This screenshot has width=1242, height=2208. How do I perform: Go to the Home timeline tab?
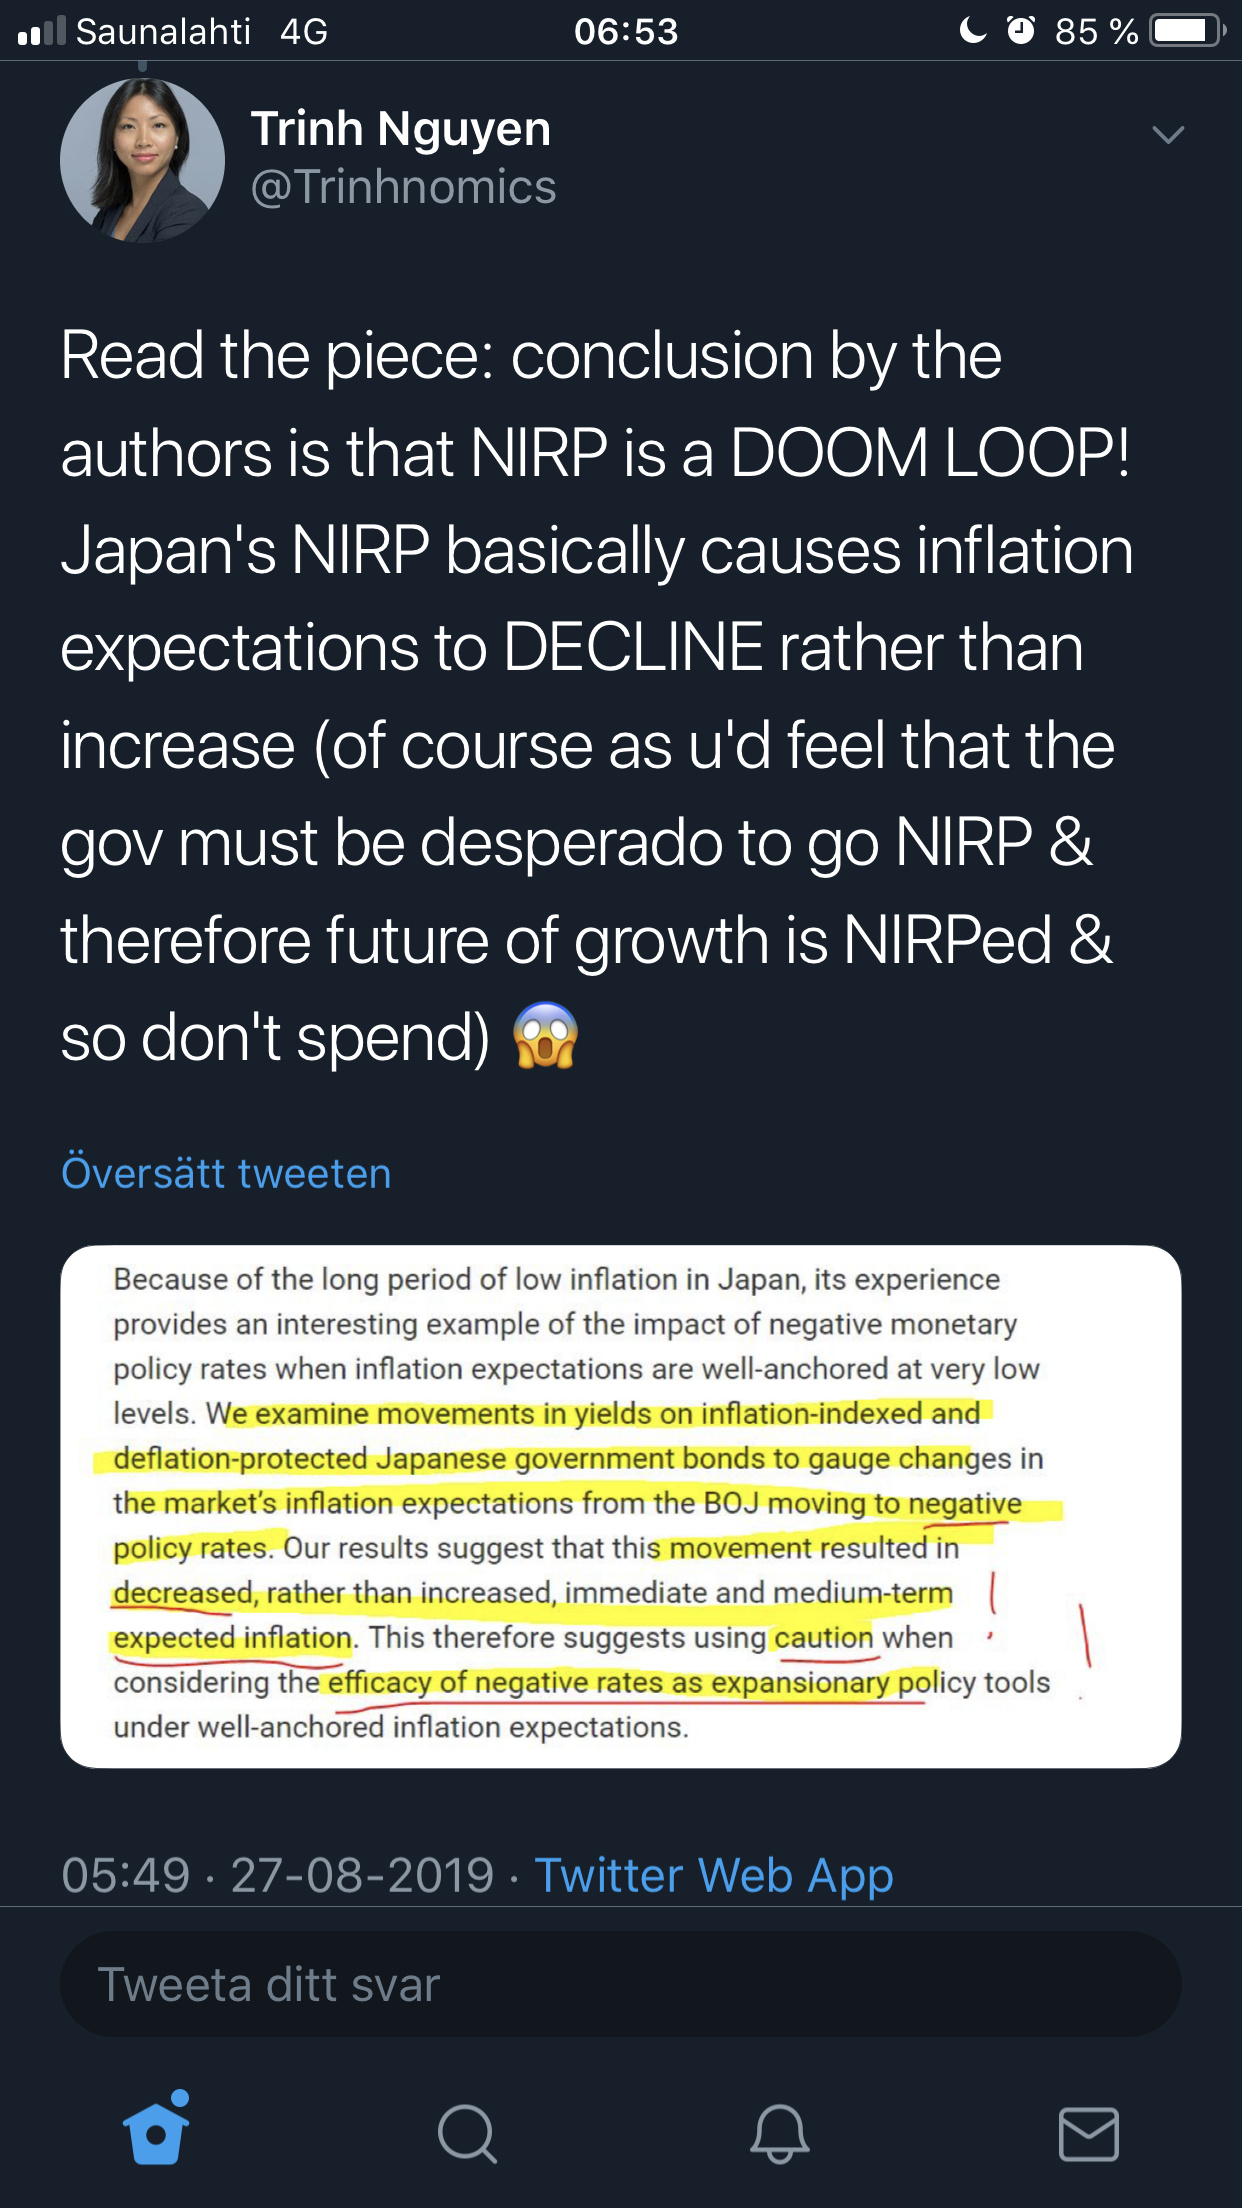156,2130
